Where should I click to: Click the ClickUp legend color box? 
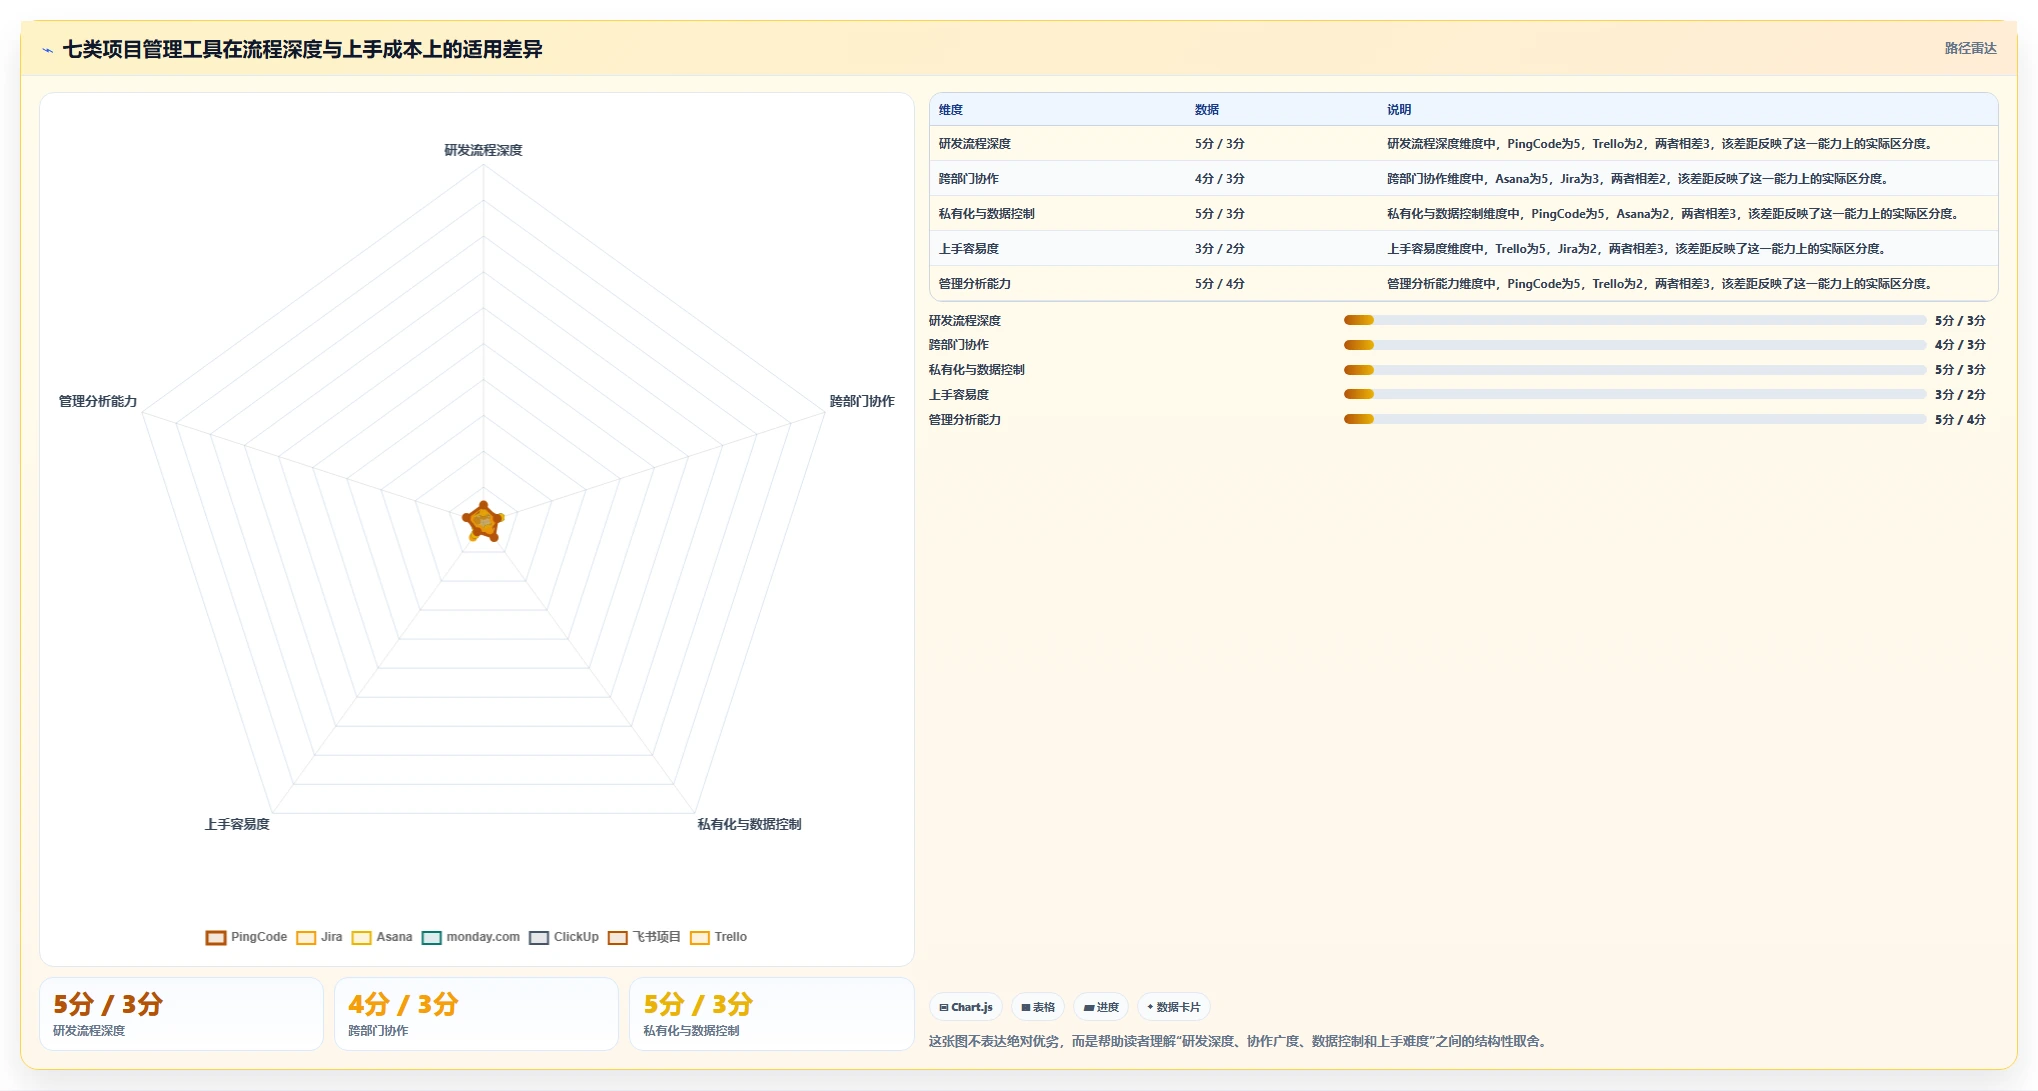(x=539, y=938)
